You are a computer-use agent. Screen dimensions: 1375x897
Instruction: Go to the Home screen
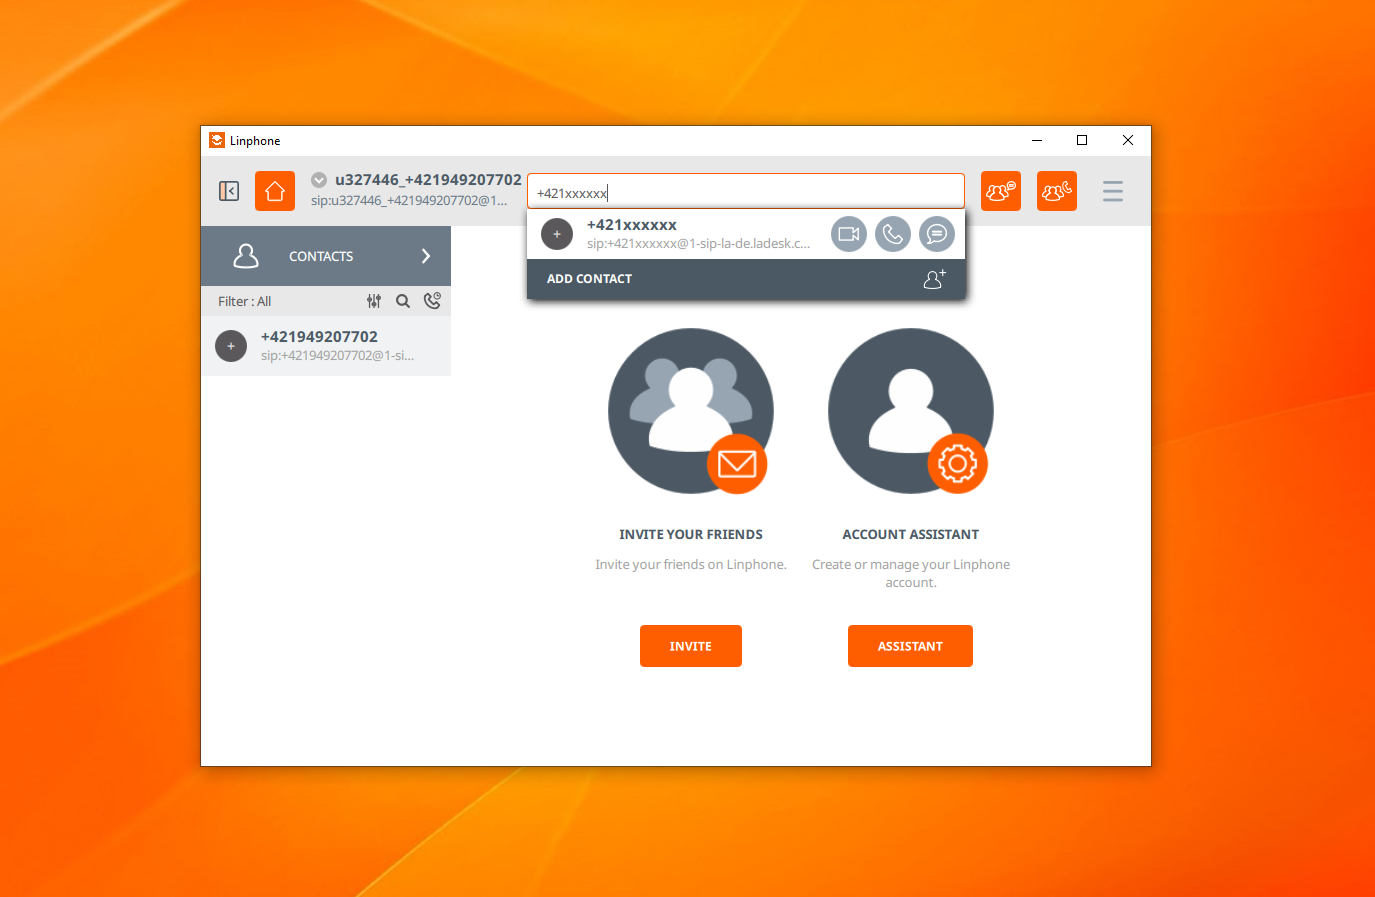pos(275,191)
